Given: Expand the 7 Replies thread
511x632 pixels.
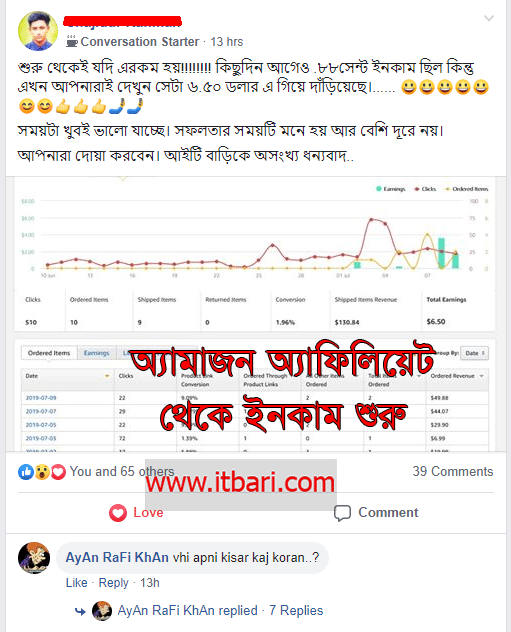Looking at the screenshot, I should pyautogui.click(x=296, y=610).
